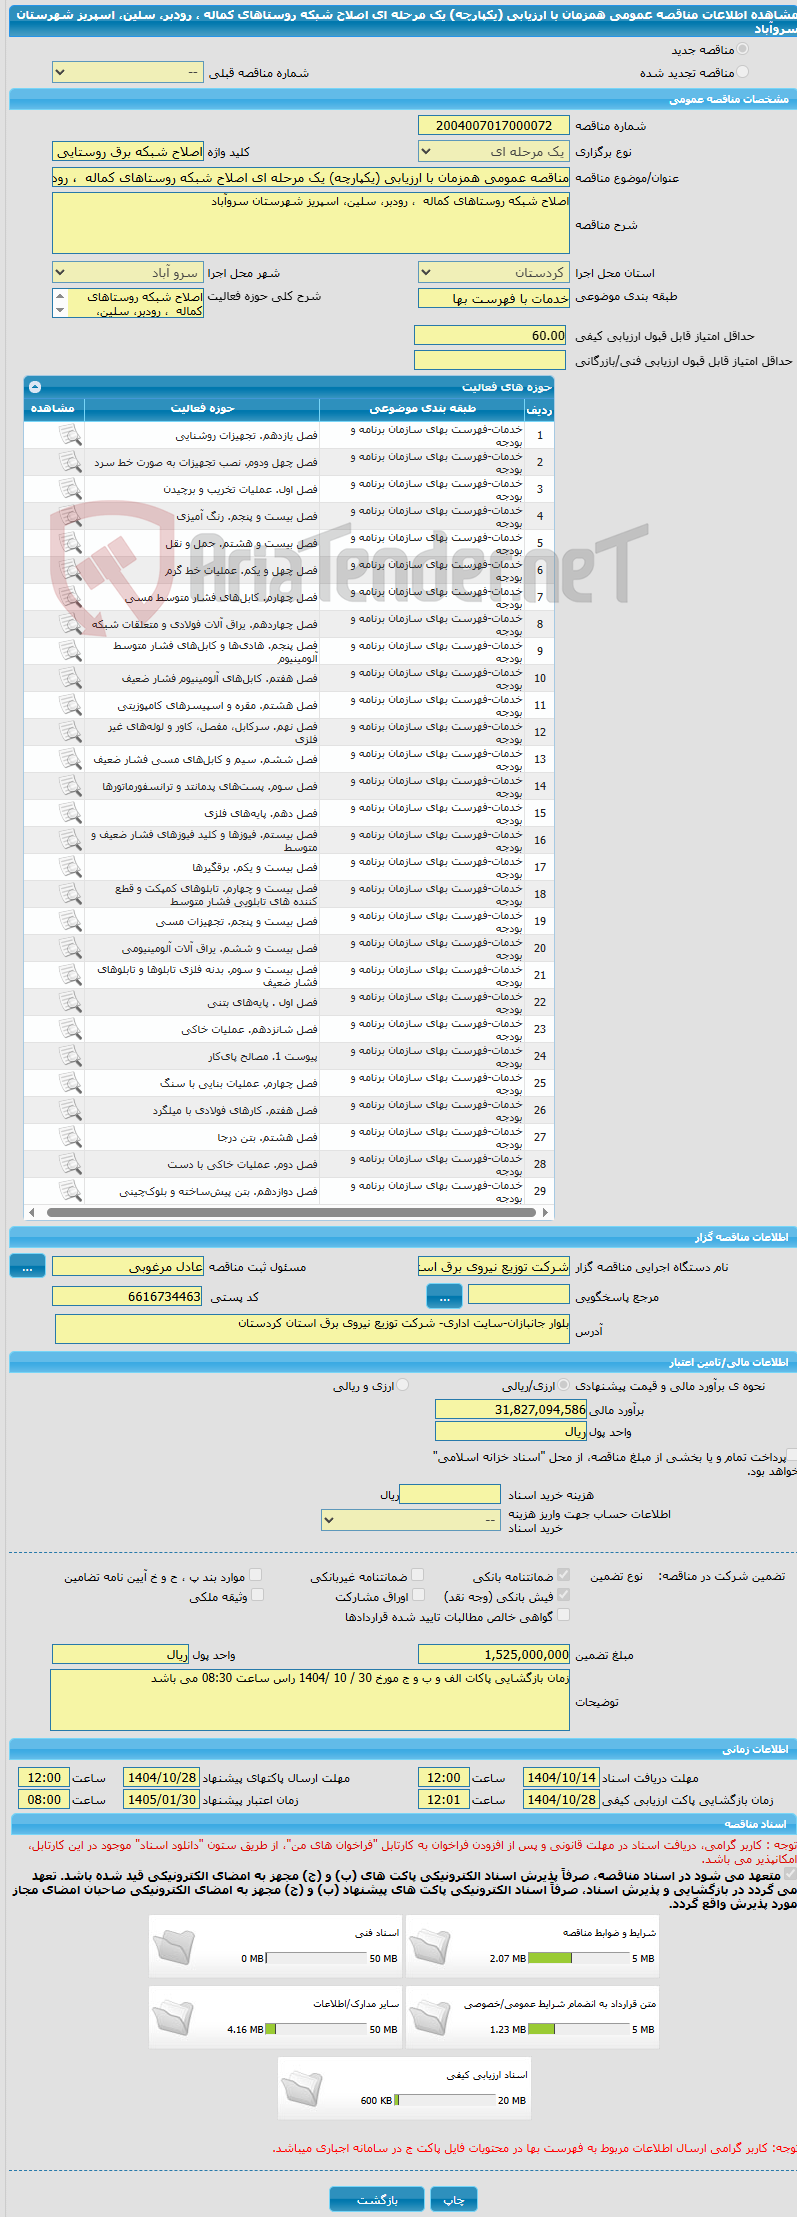The image size is (797, 2217).
Task: Open view icon for row 29 activity
Action: 69,1191
